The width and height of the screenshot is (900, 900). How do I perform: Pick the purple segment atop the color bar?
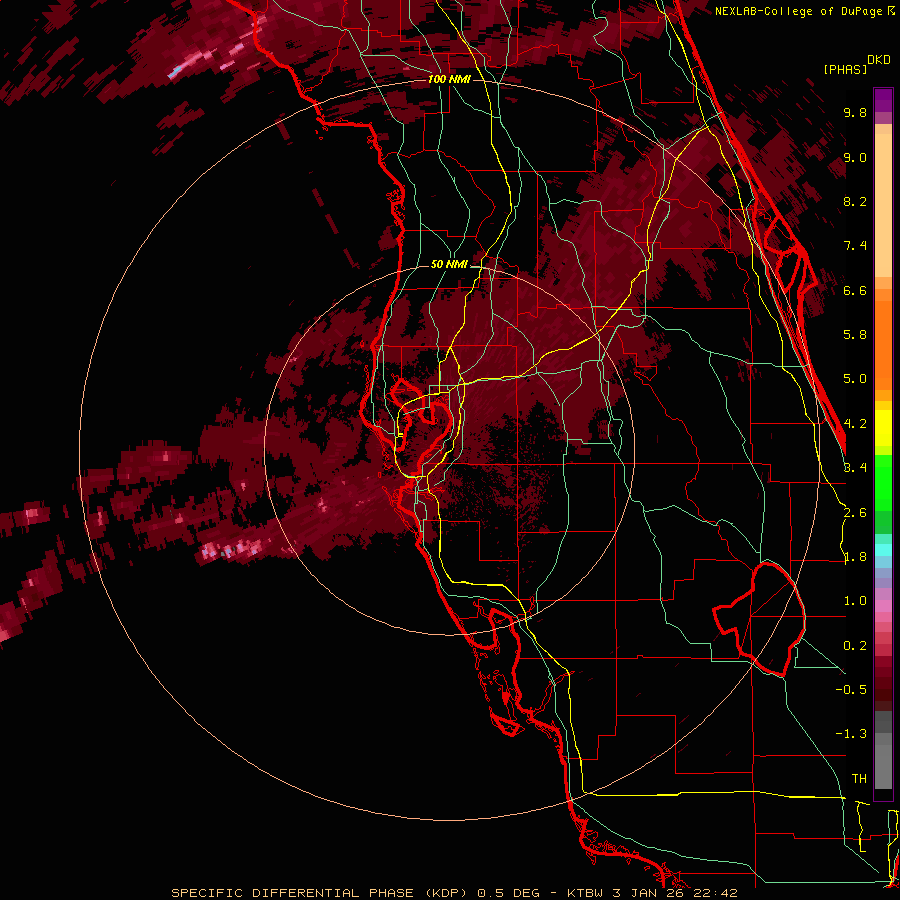point(883,100)
